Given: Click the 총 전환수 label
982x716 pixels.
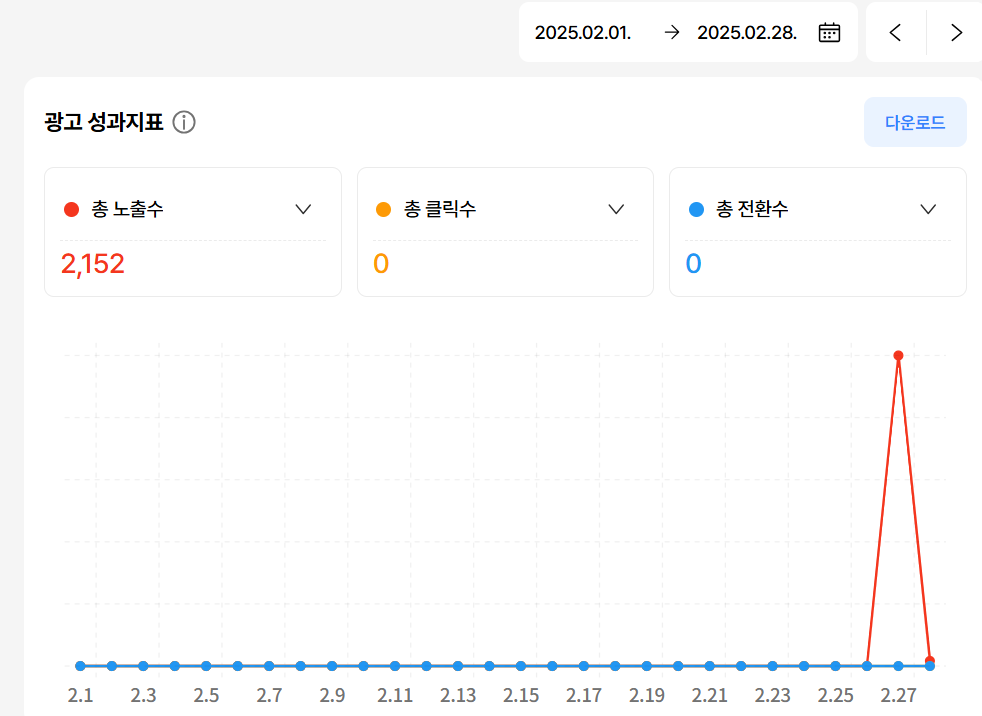Looking at the screenshot, I should pyautogui.click(x=752, y=209).
